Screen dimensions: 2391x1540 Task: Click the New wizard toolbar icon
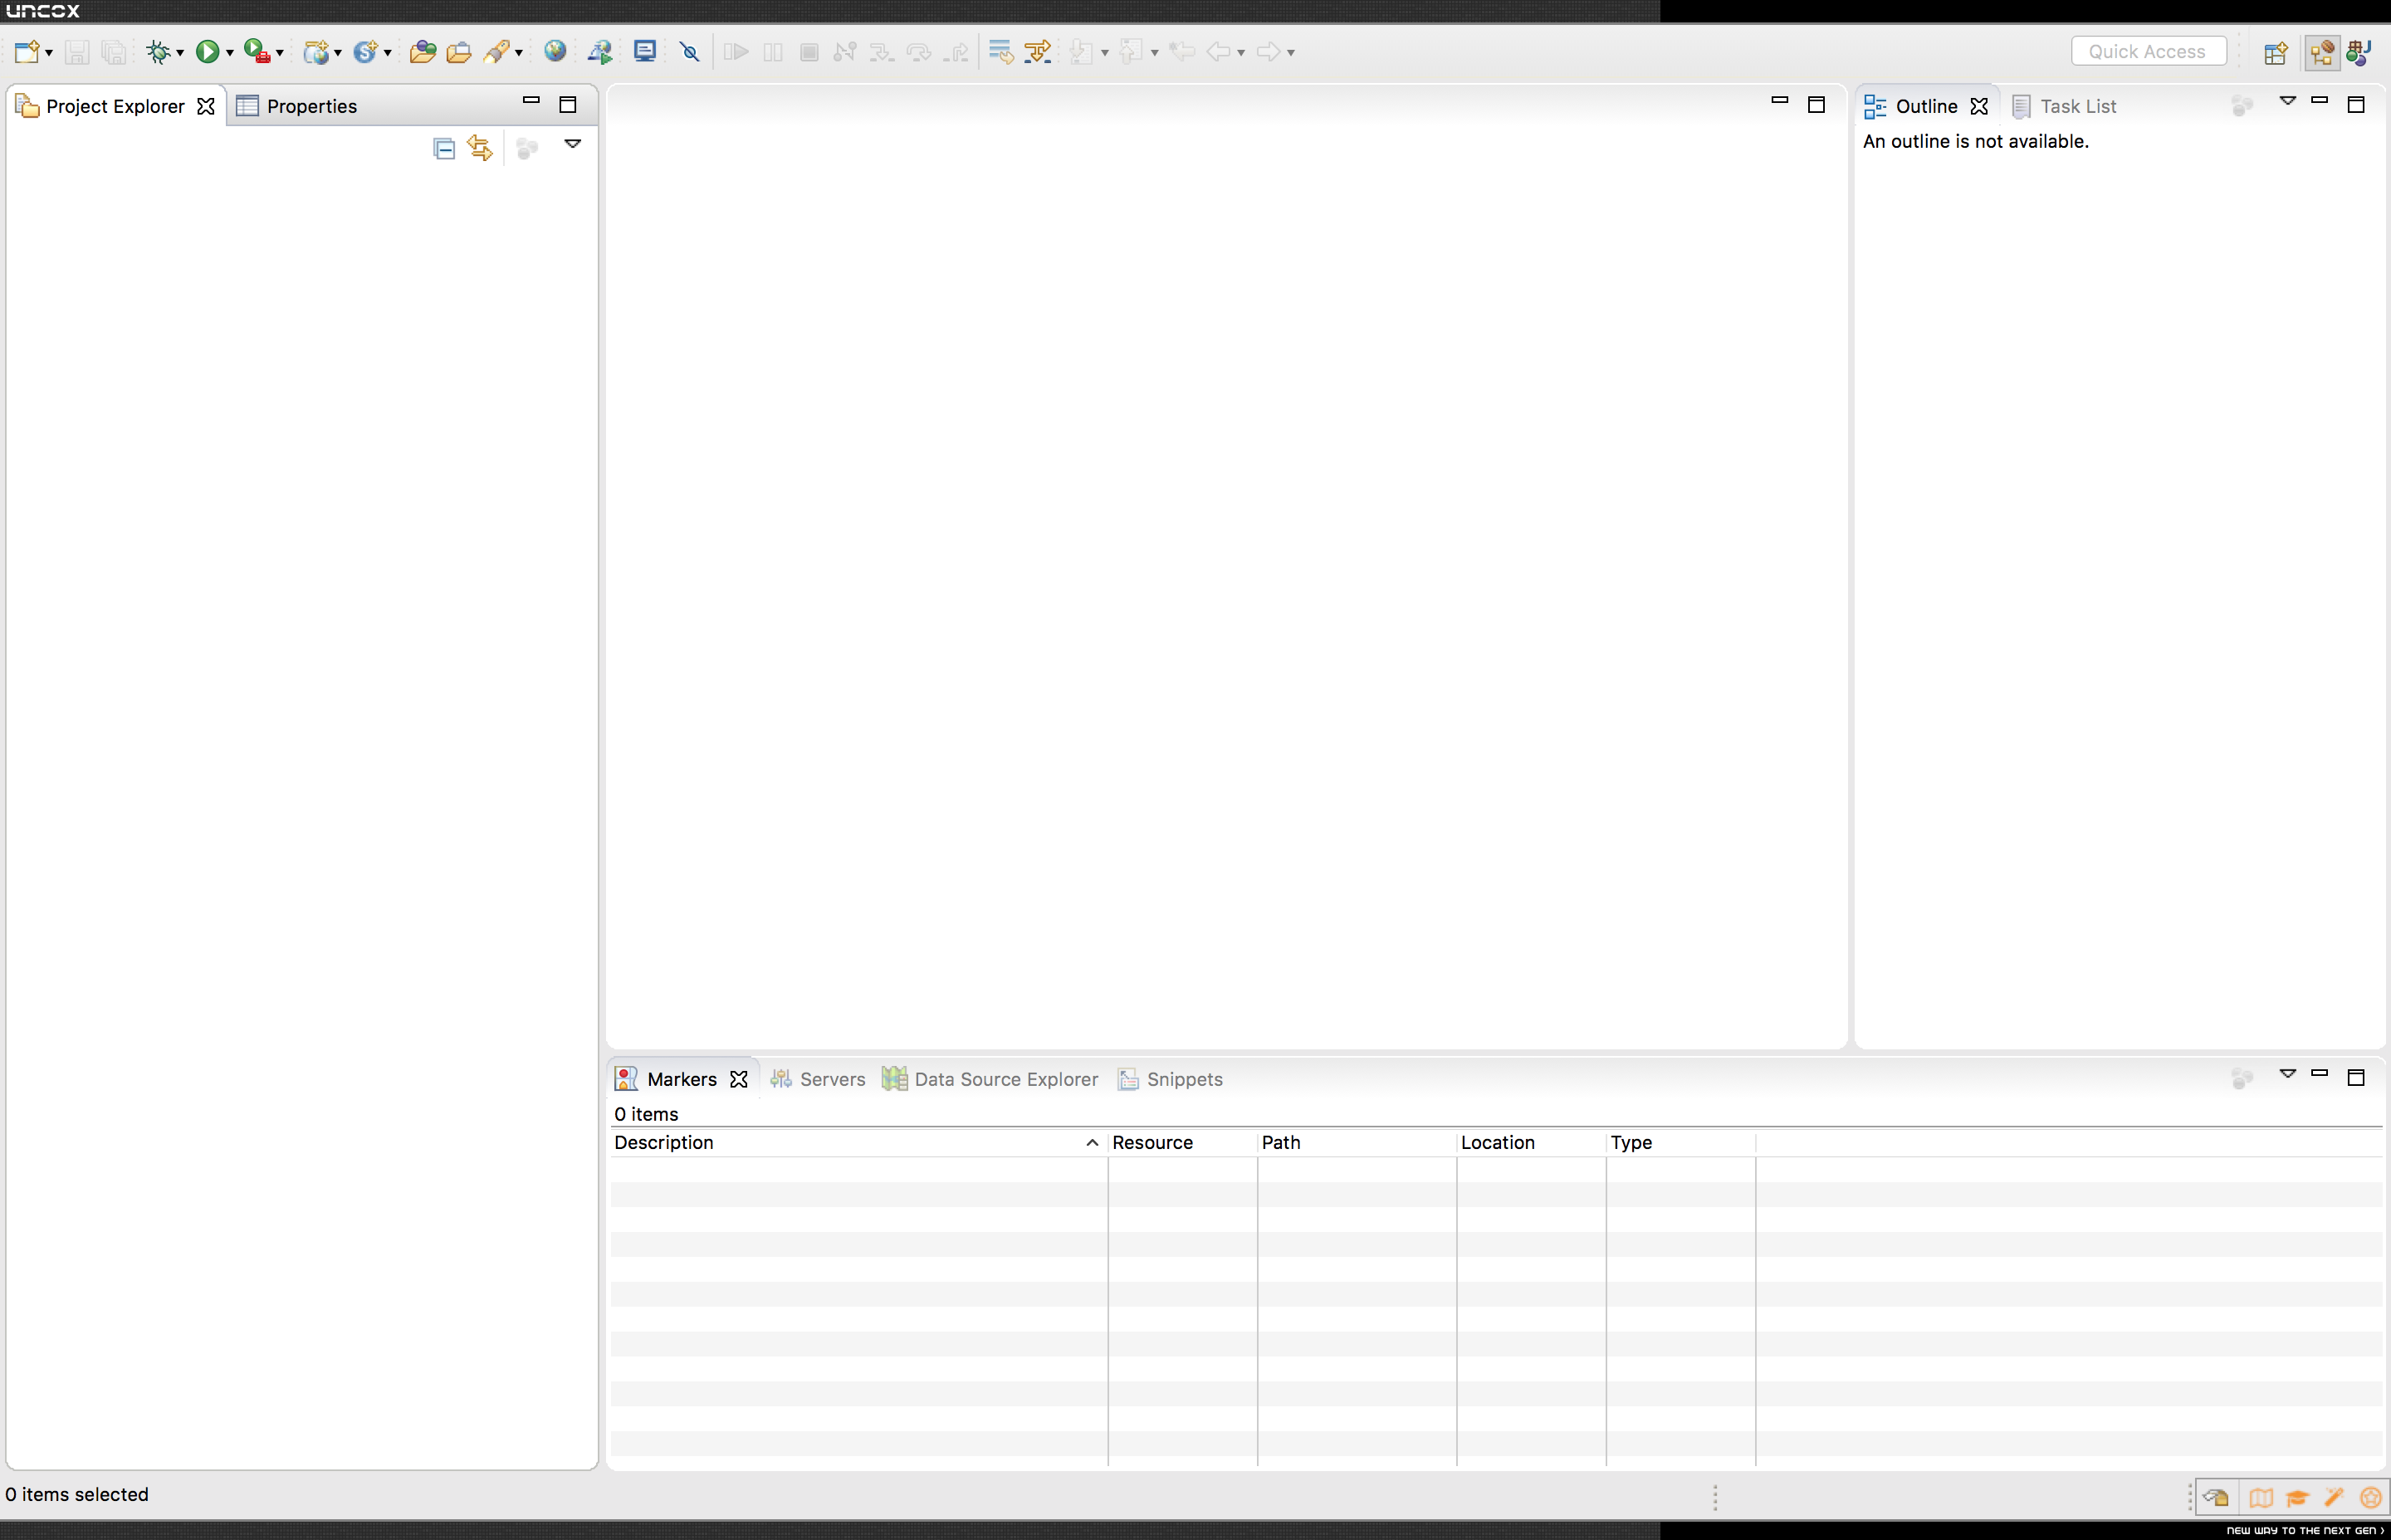pyautogui.click(x=27, y=51)
